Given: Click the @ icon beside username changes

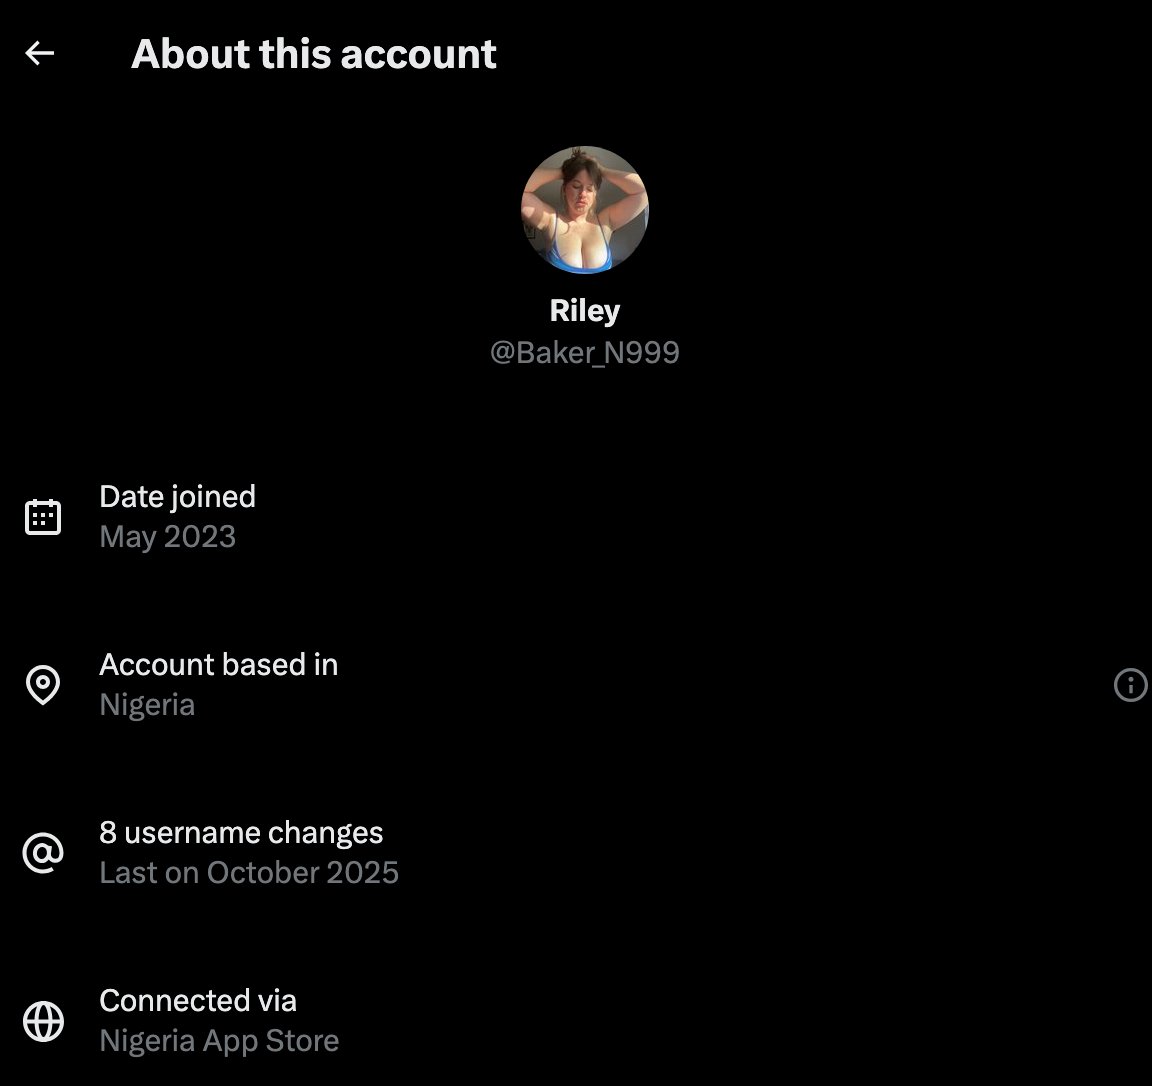Looking at the screenshot, I should pos(43,853).
